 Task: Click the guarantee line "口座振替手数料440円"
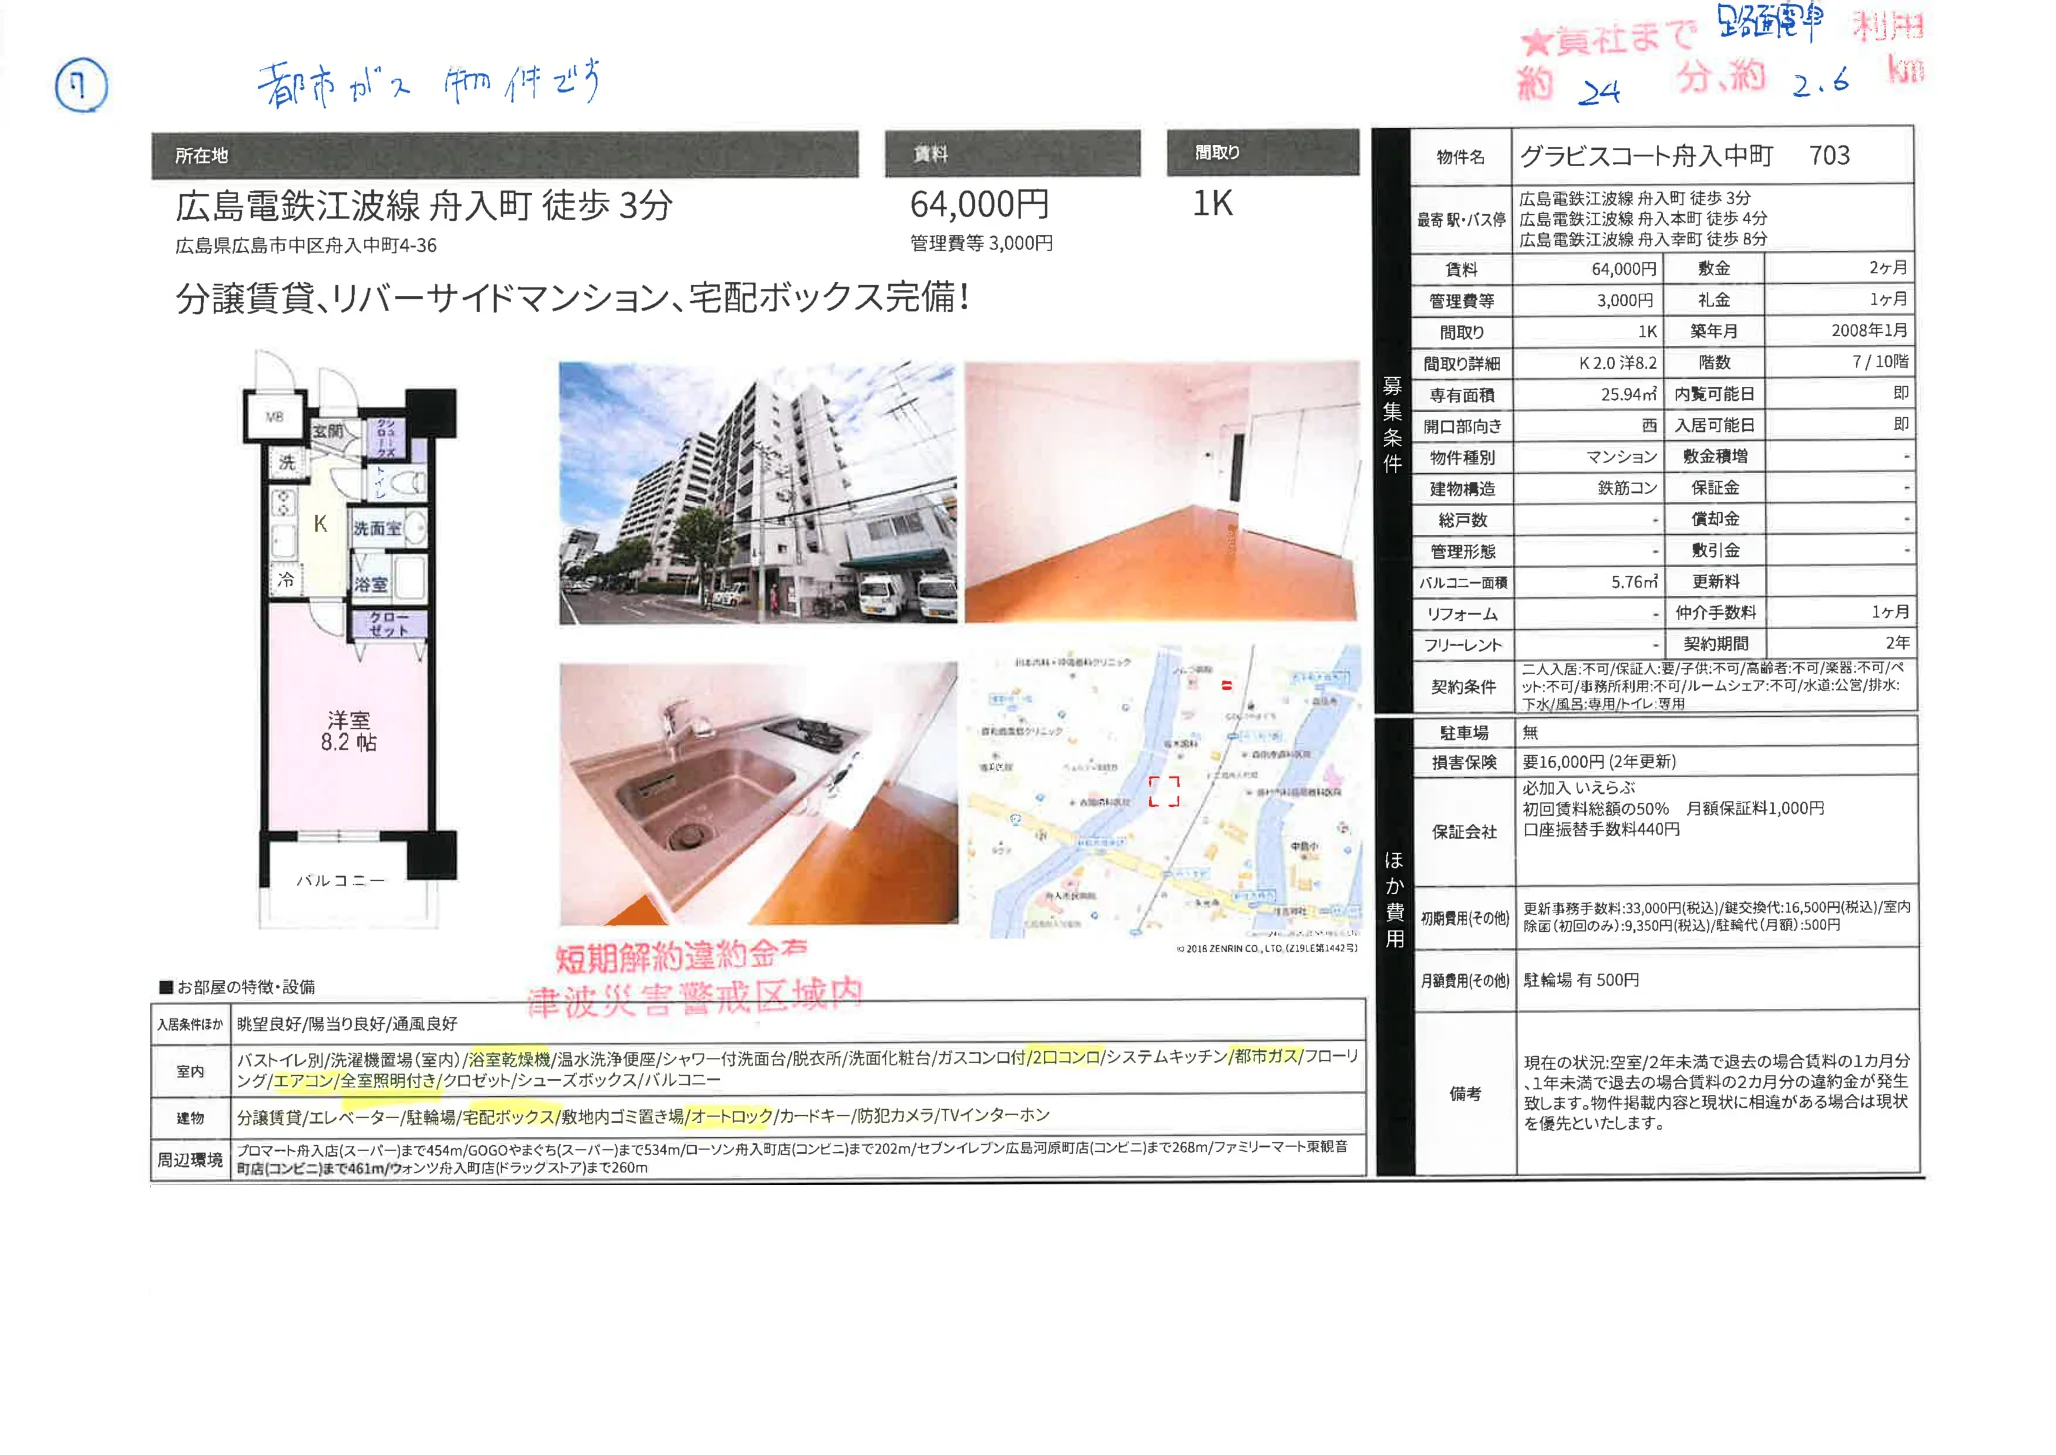[1601, 830]
